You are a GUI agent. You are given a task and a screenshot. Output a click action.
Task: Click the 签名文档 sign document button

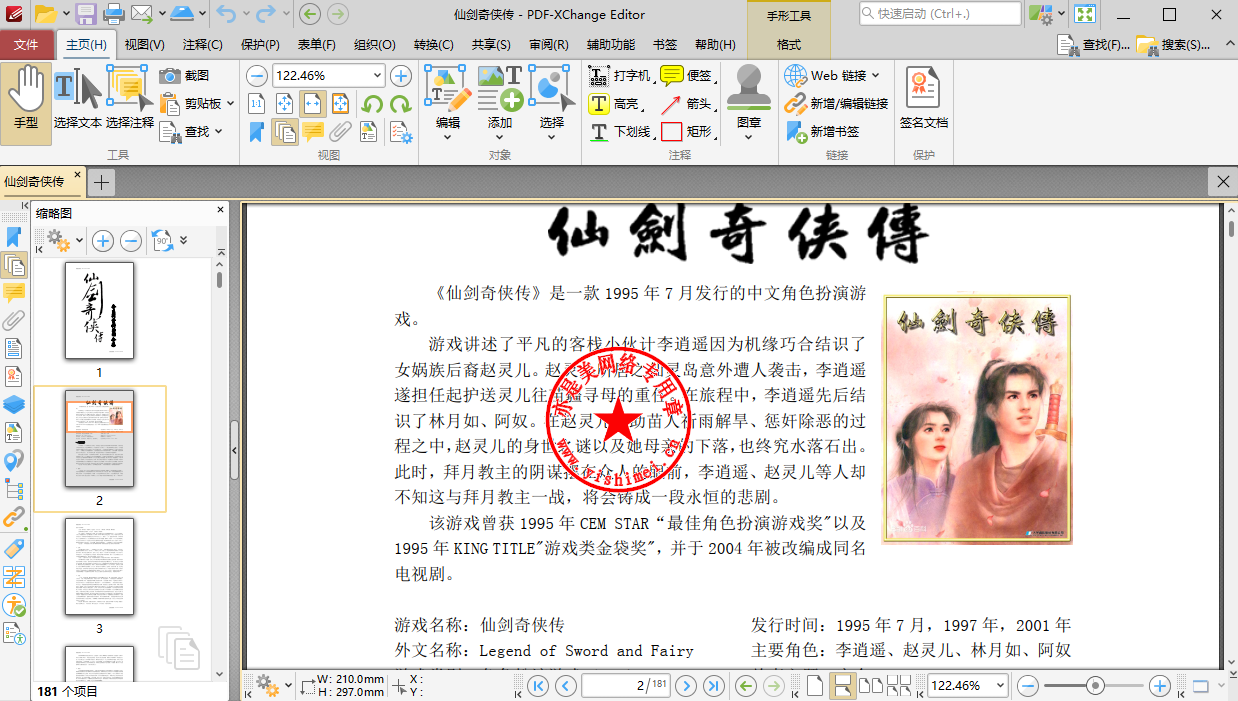click(x=923, y=100)
